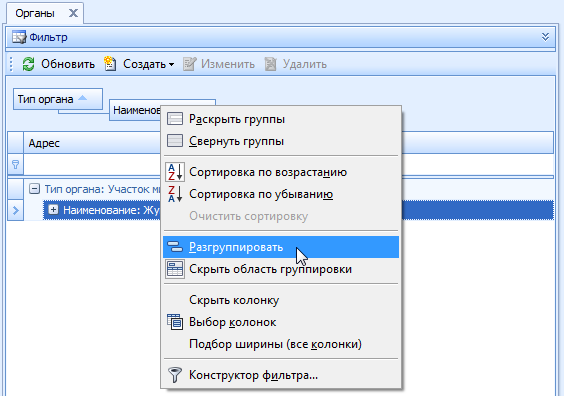Choose Раскрыть группы menu item
This screenshot has height=396, width=564.
[x=281, y=119]
